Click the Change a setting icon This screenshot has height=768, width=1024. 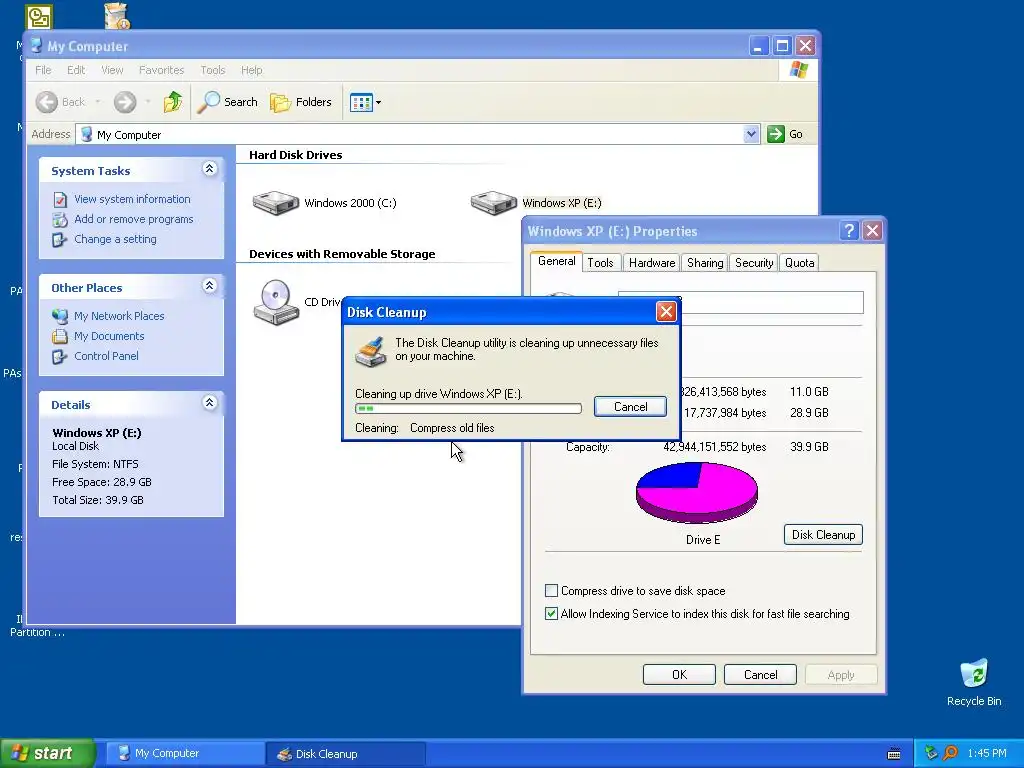click(59, 239)
